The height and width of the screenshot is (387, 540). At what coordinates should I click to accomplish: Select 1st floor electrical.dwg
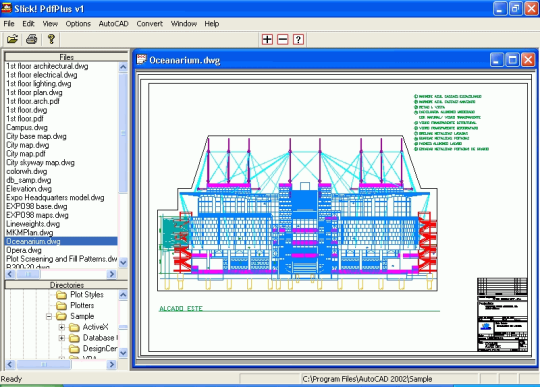42,75
